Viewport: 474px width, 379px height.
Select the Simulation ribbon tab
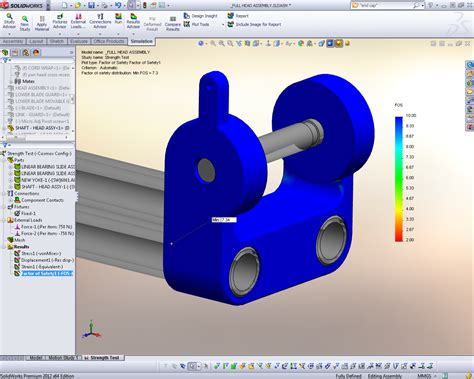(x=142, y=41)
